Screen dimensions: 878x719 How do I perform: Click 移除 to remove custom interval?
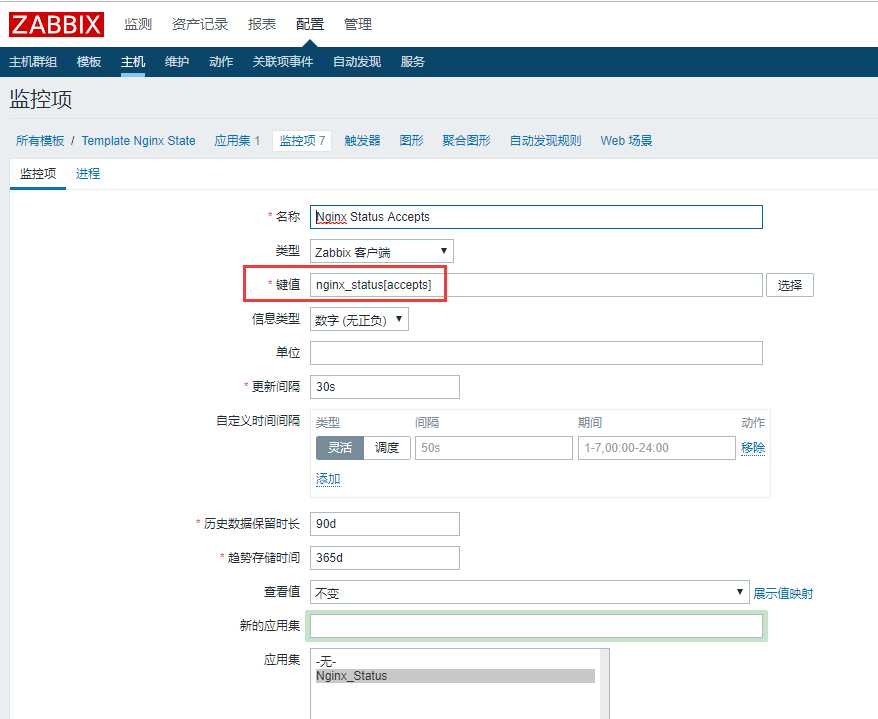[x=753, y=448]
